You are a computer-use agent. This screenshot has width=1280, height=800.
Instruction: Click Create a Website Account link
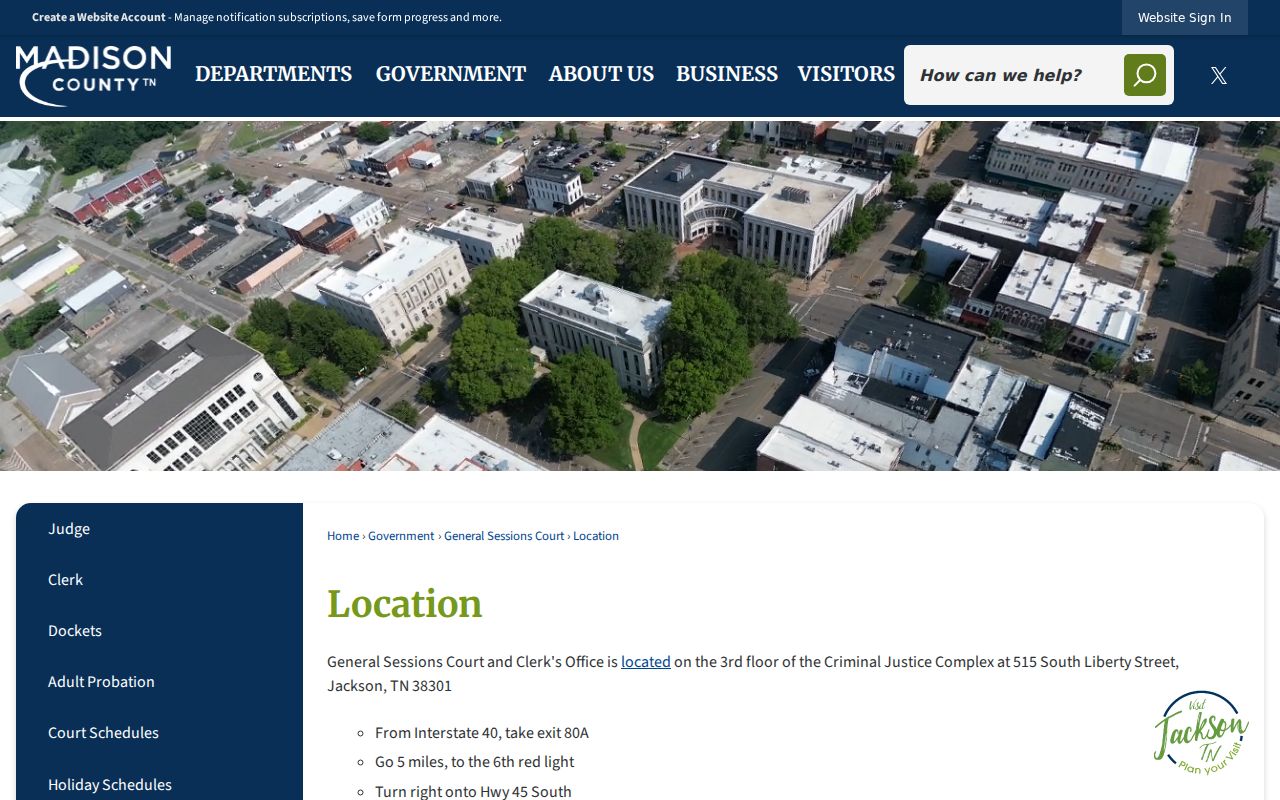99,17
